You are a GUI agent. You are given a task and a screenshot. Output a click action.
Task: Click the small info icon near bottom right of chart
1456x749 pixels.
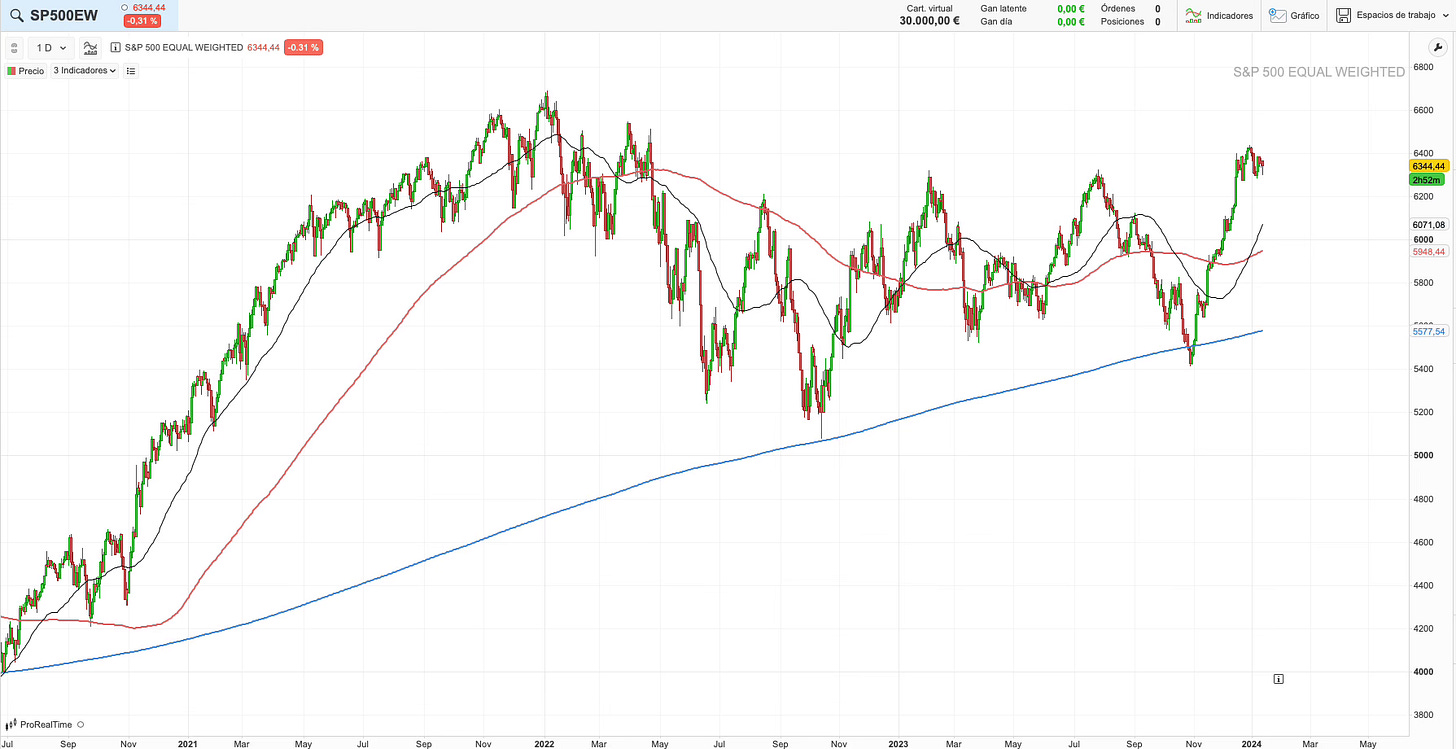tap(1278, 679)
